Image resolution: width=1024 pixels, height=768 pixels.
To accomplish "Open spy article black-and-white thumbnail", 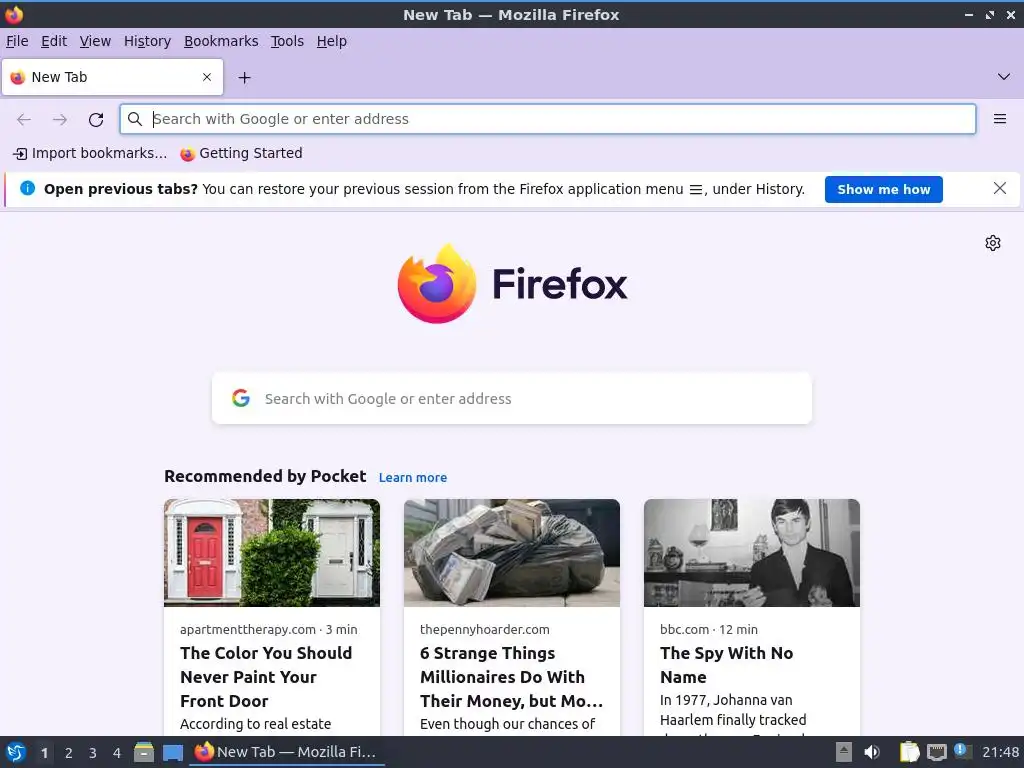I will (x=752, y=552).
